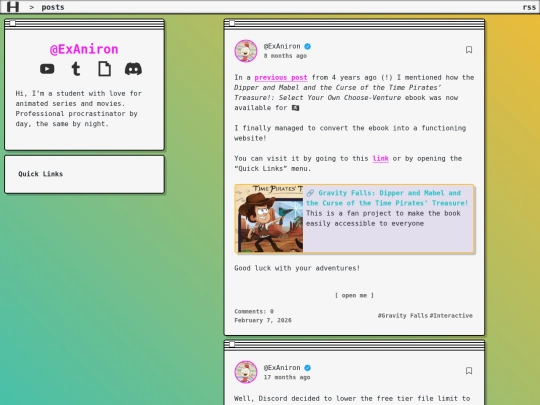
Task: Expand the Quick Links menu
Action: click(41, 174)
